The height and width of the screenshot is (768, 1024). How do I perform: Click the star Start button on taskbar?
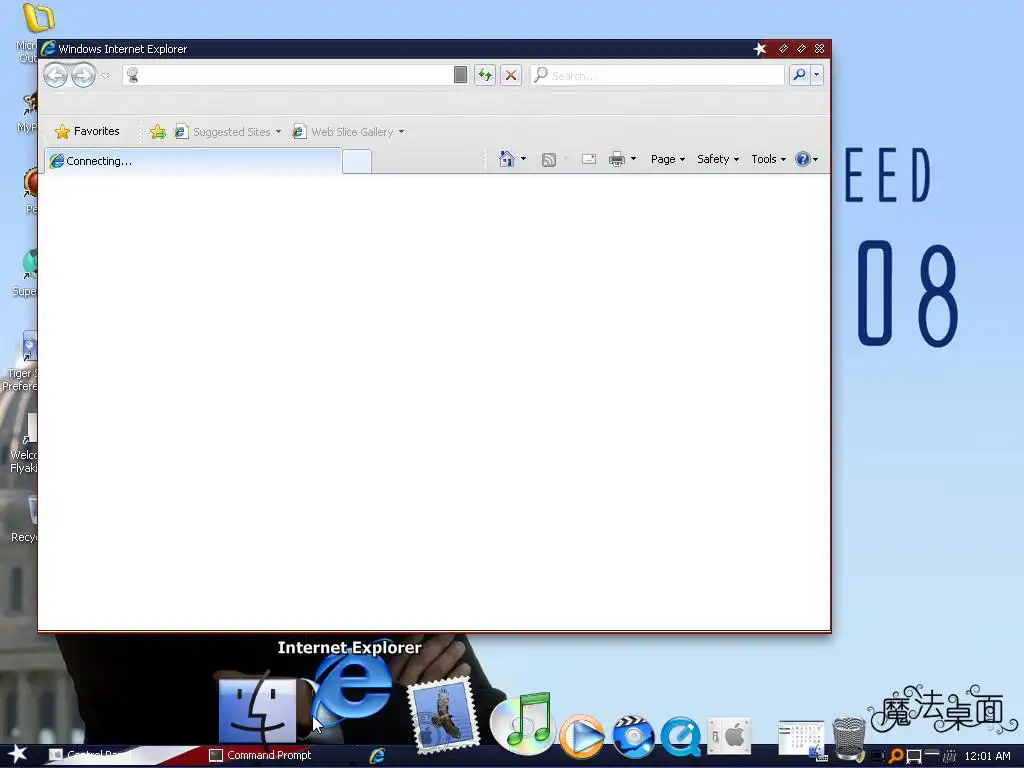click(x=18, y=754)
